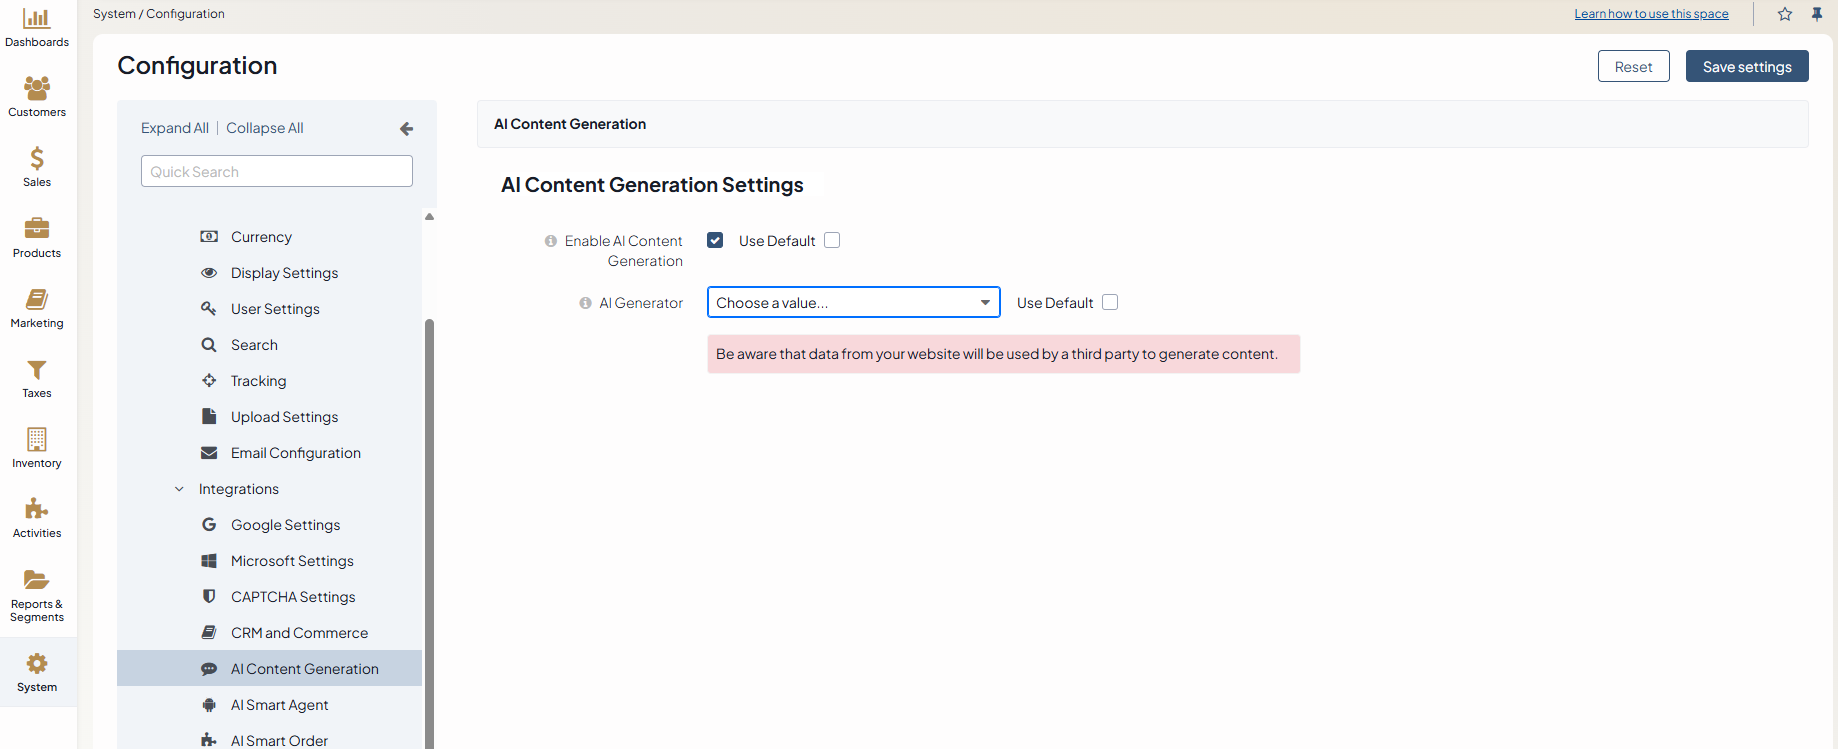Screen dimensions: 1838x749
Task: Click the Save settings button
Action: [x=1746, y=67]
